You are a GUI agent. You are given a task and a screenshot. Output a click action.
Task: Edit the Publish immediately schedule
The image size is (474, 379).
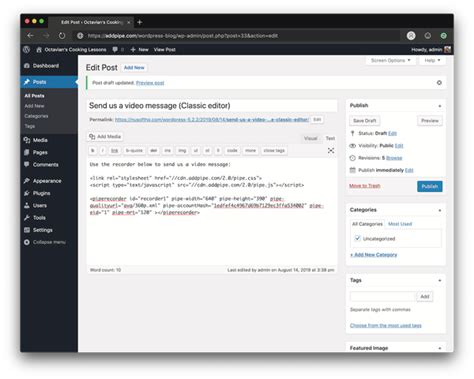click(409, 170)
